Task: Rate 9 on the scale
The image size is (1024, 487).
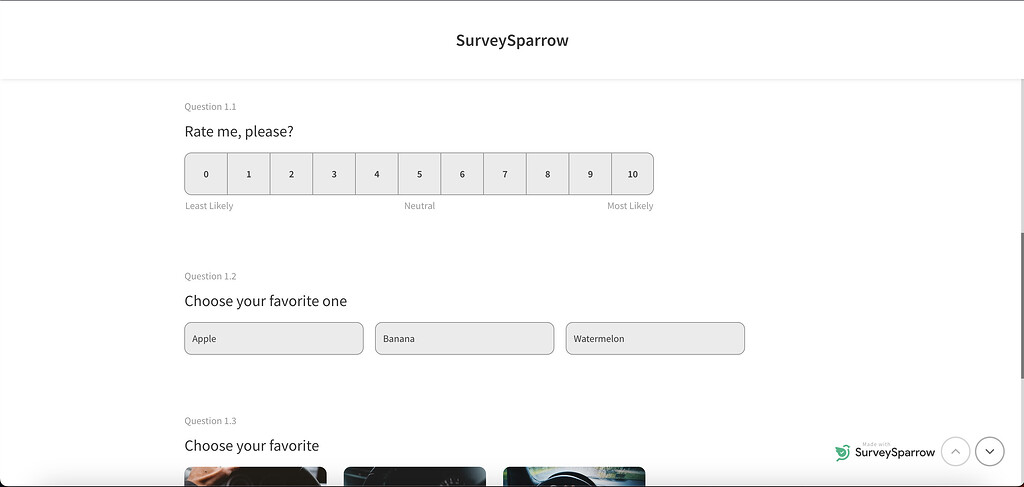Action: coord(590,174)
